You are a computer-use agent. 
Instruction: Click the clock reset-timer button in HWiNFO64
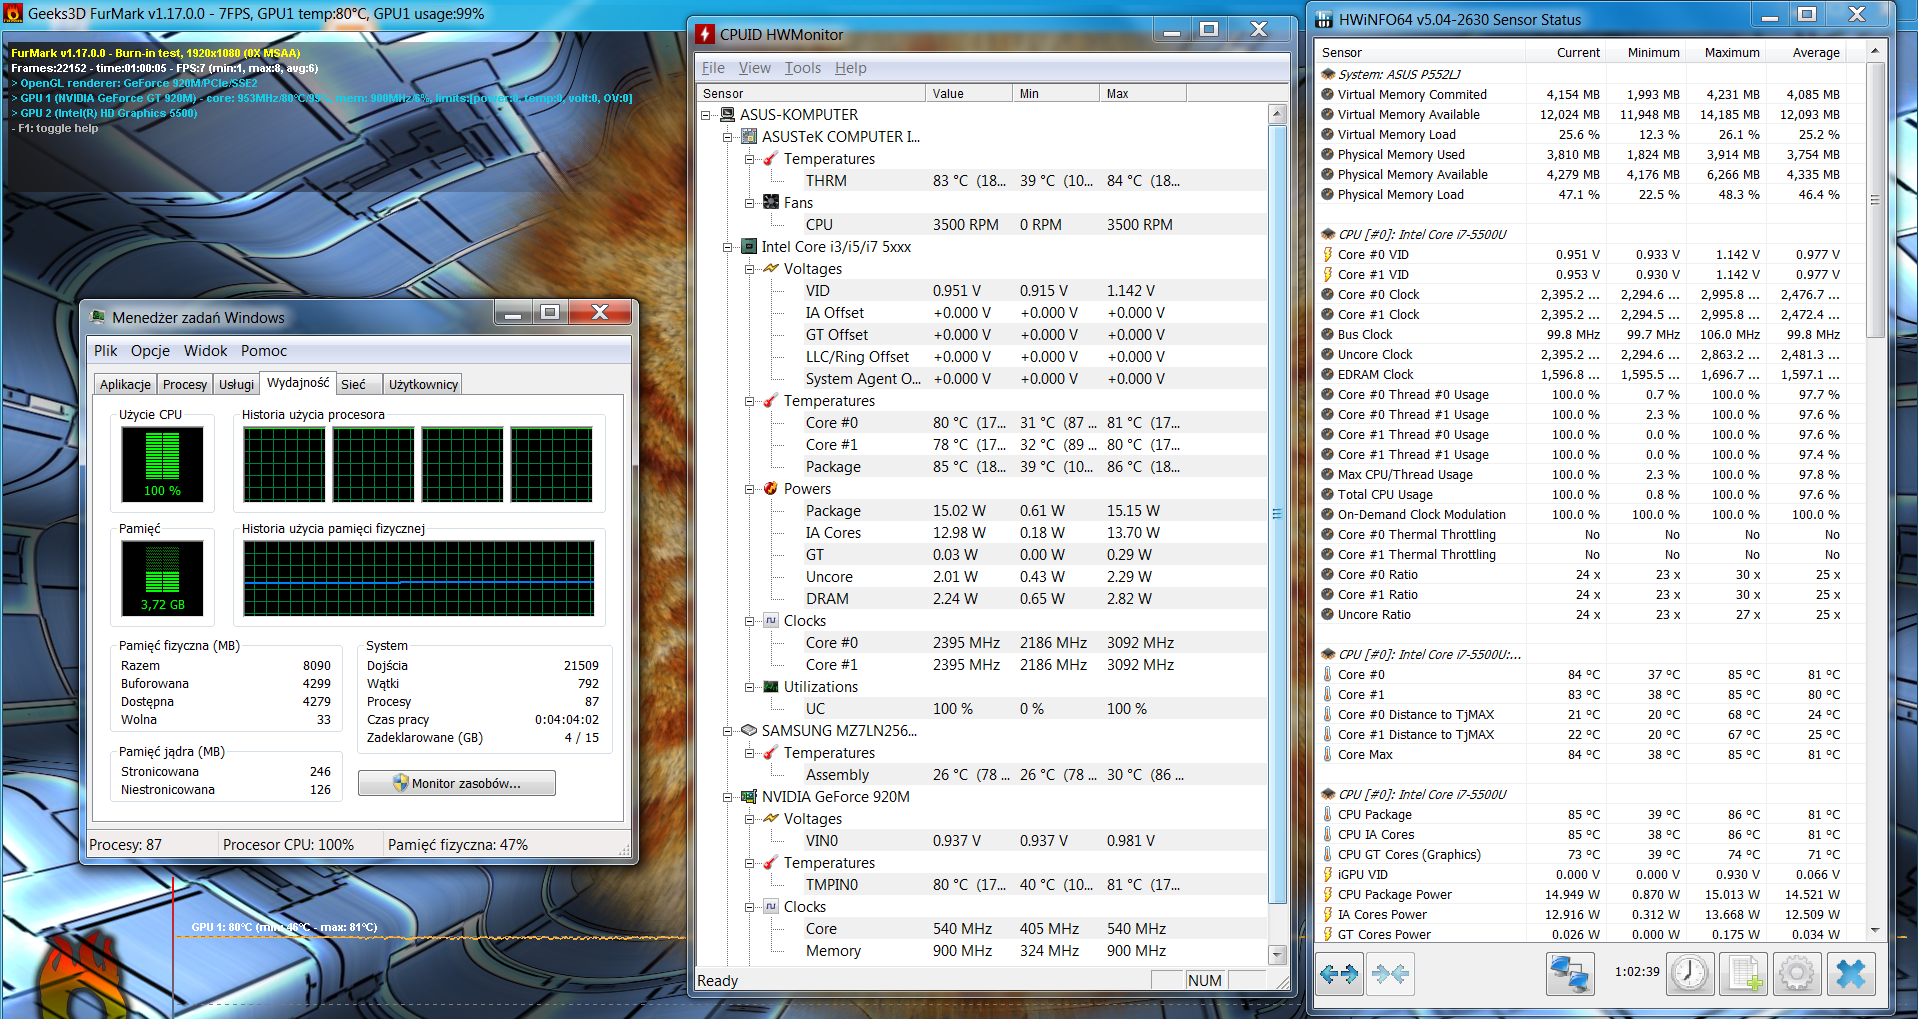pos(1690,973)
